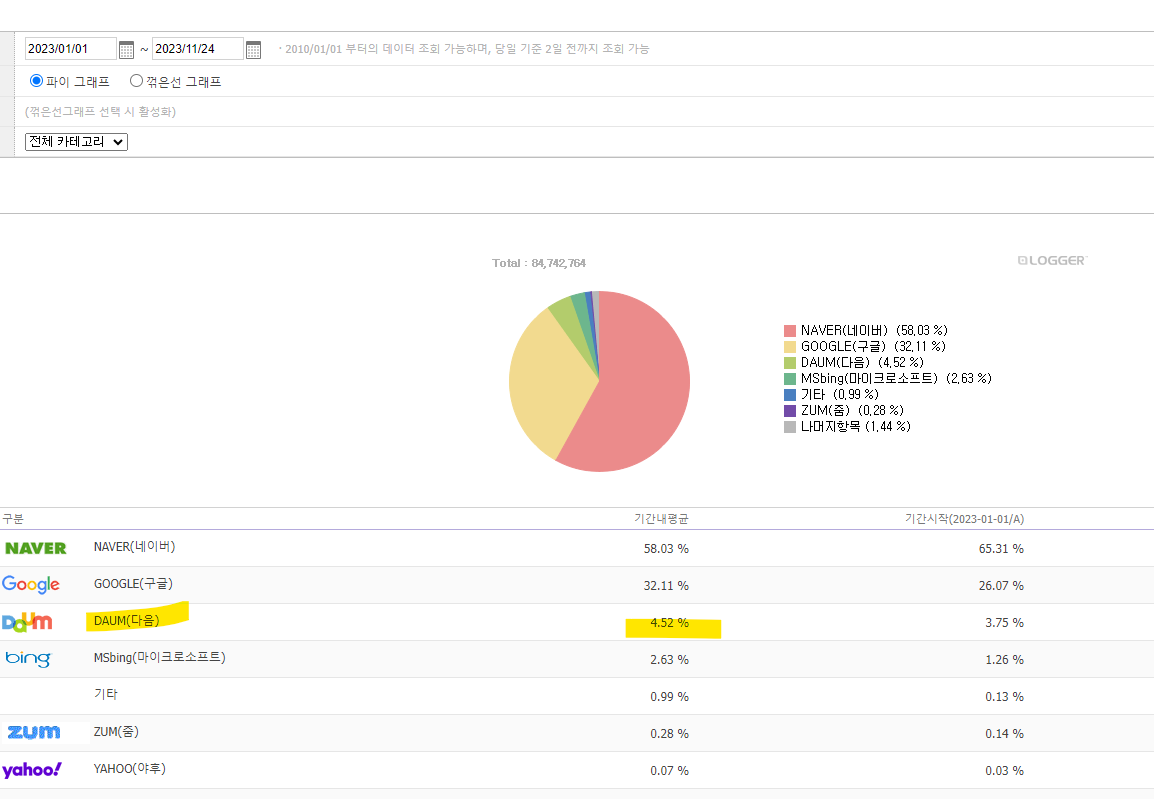Click YAHOO average value 0.07 %
Viewport: 1154px width, 799px height.
[x=670, y=771]
